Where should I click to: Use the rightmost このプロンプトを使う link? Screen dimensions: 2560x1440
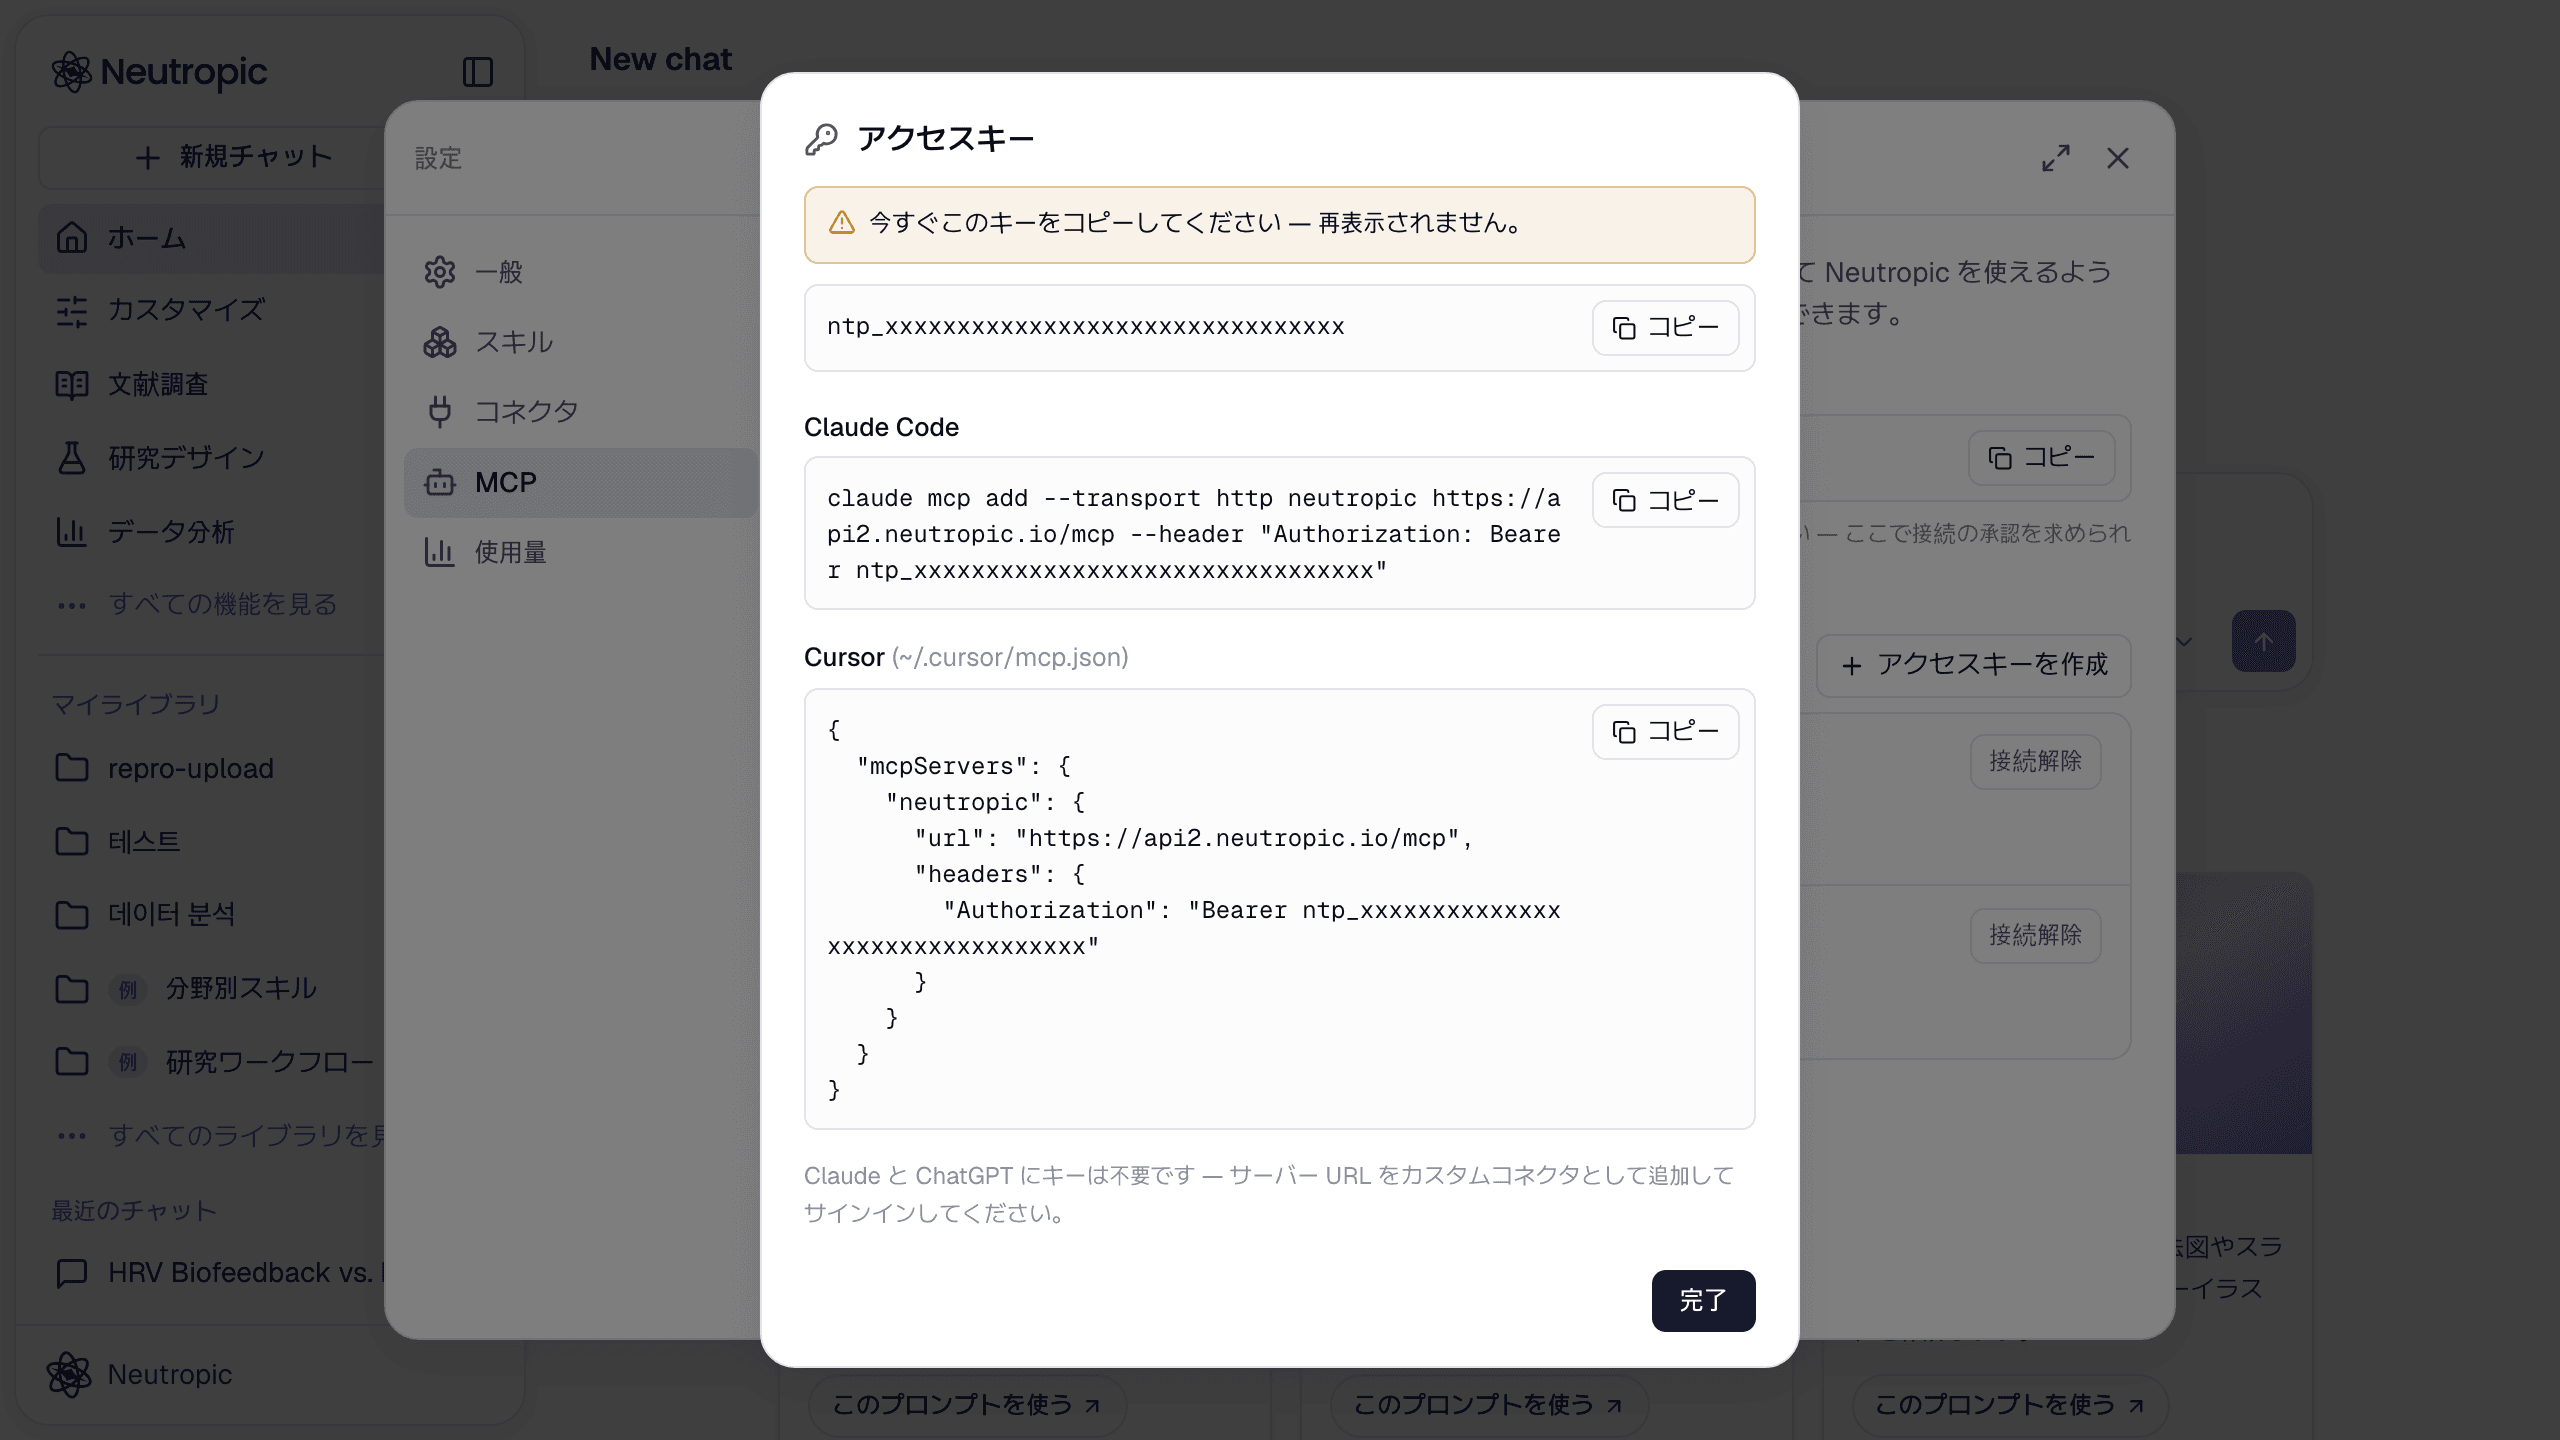2010,1405
